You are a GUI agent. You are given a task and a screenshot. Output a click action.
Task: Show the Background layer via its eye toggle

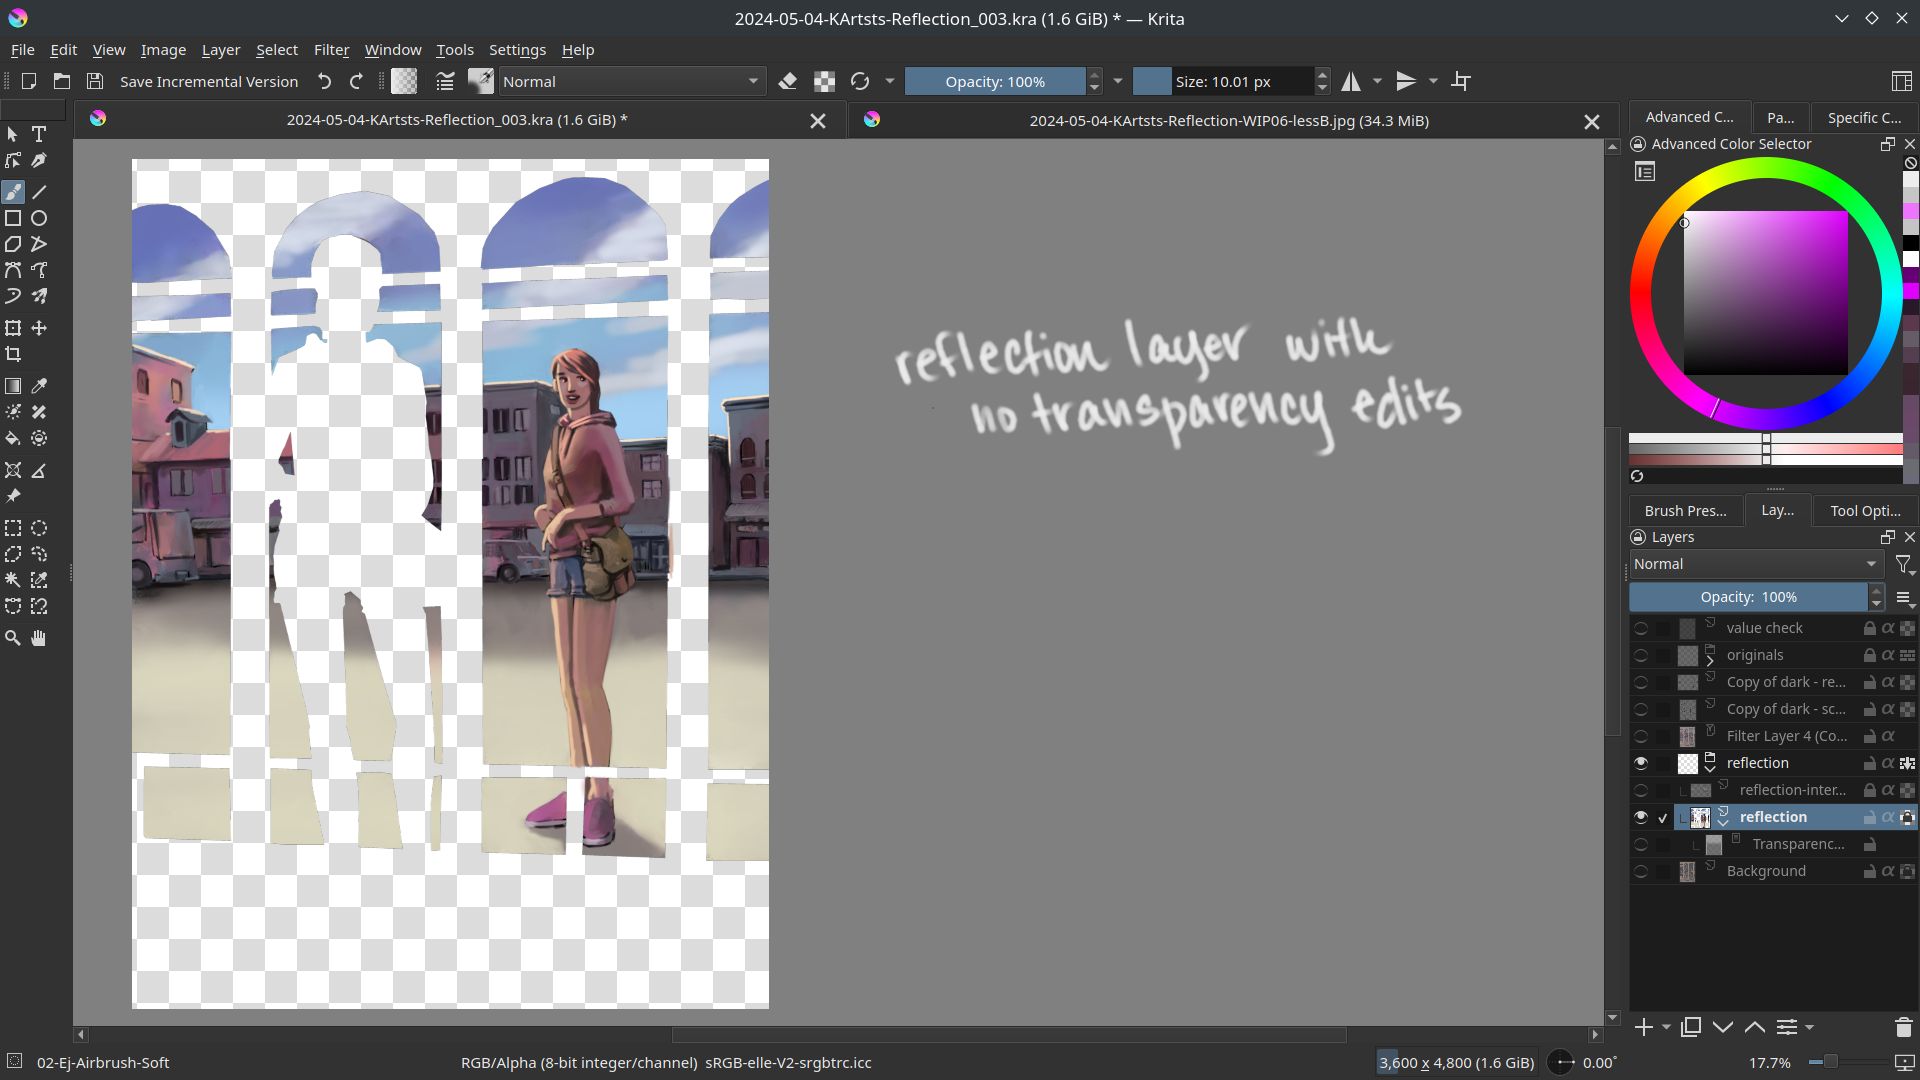[x=1641, y=871]
